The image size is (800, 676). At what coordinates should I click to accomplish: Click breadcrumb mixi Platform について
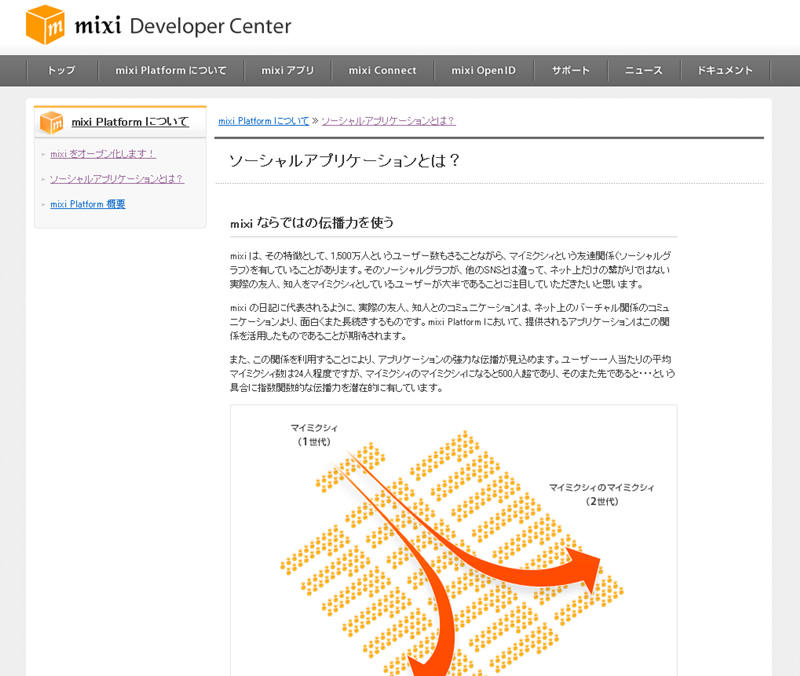pos(264,121)
